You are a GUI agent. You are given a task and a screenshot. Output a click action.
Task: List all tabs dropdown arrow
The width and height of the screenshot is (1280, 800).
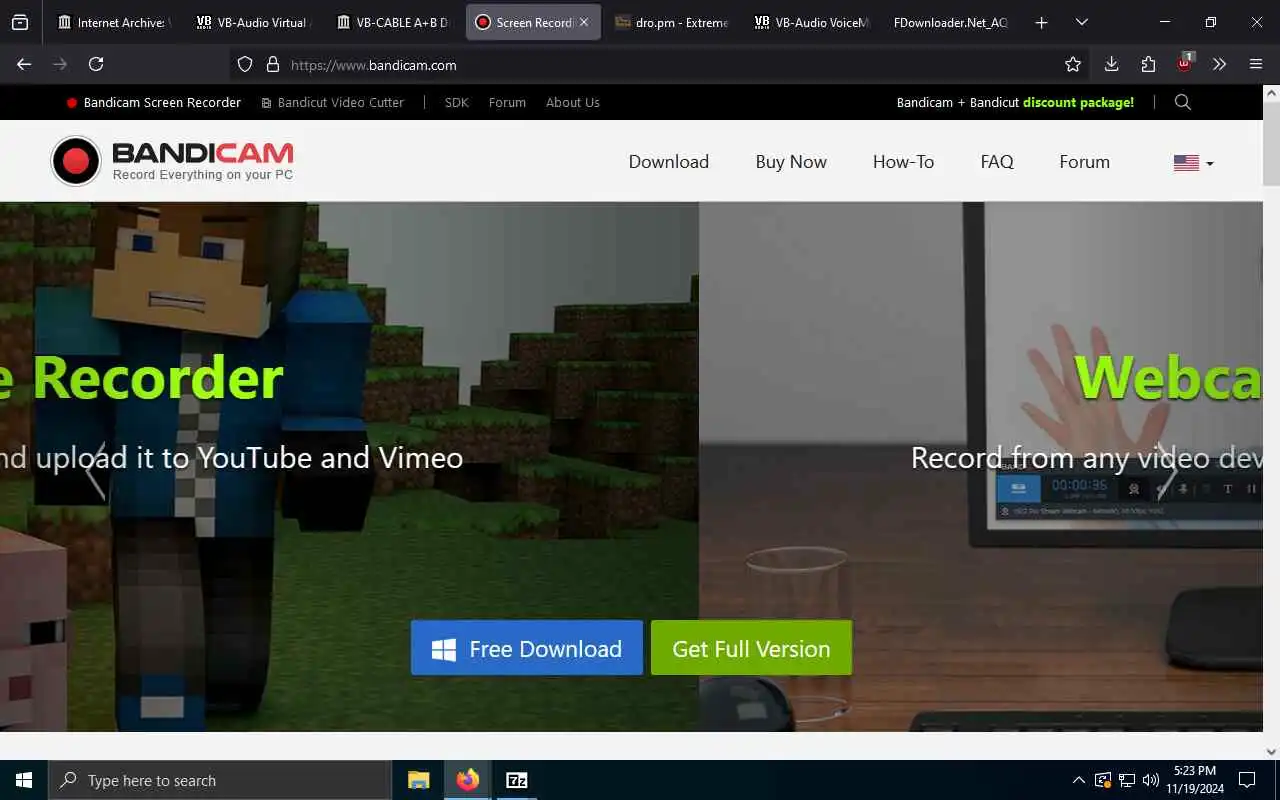coord(1081,22)
